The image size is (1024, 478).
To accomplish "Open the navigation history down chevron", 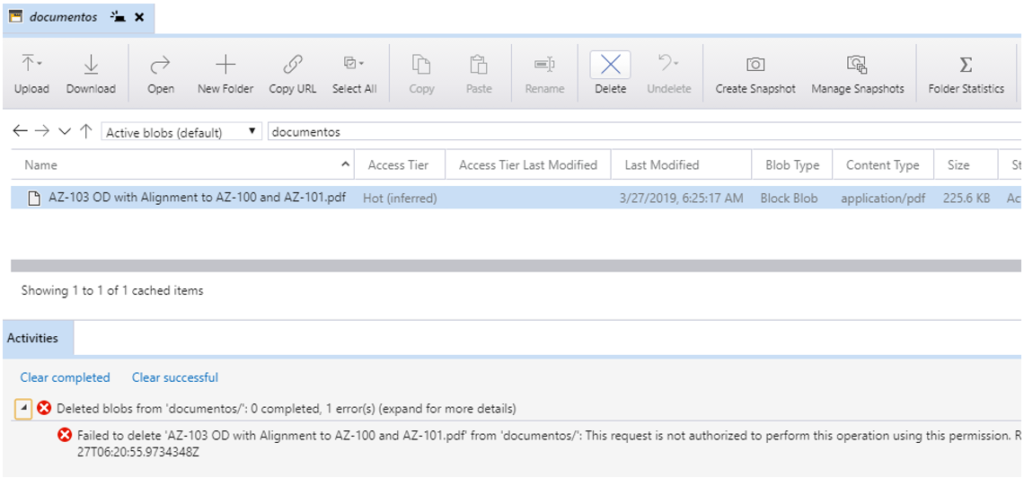I will click(65, 132).
